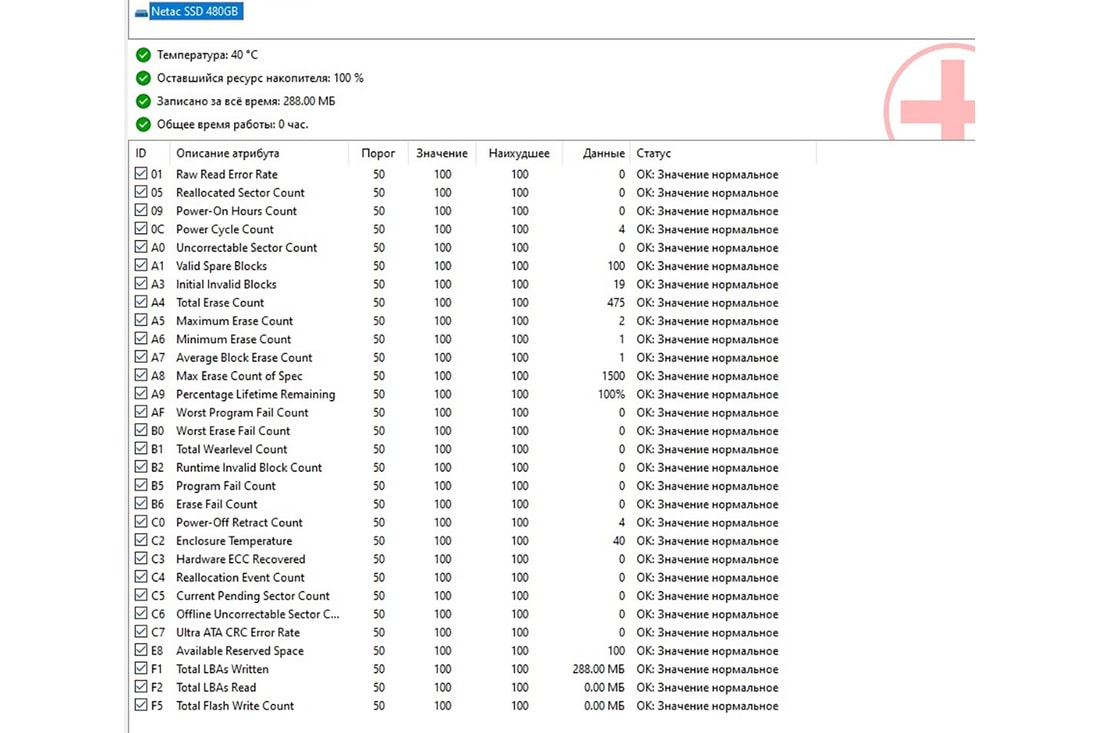
Task: Toggle the C7 Ultra ATA CRC Error Rate checkbox
Action: pos(141,631)
